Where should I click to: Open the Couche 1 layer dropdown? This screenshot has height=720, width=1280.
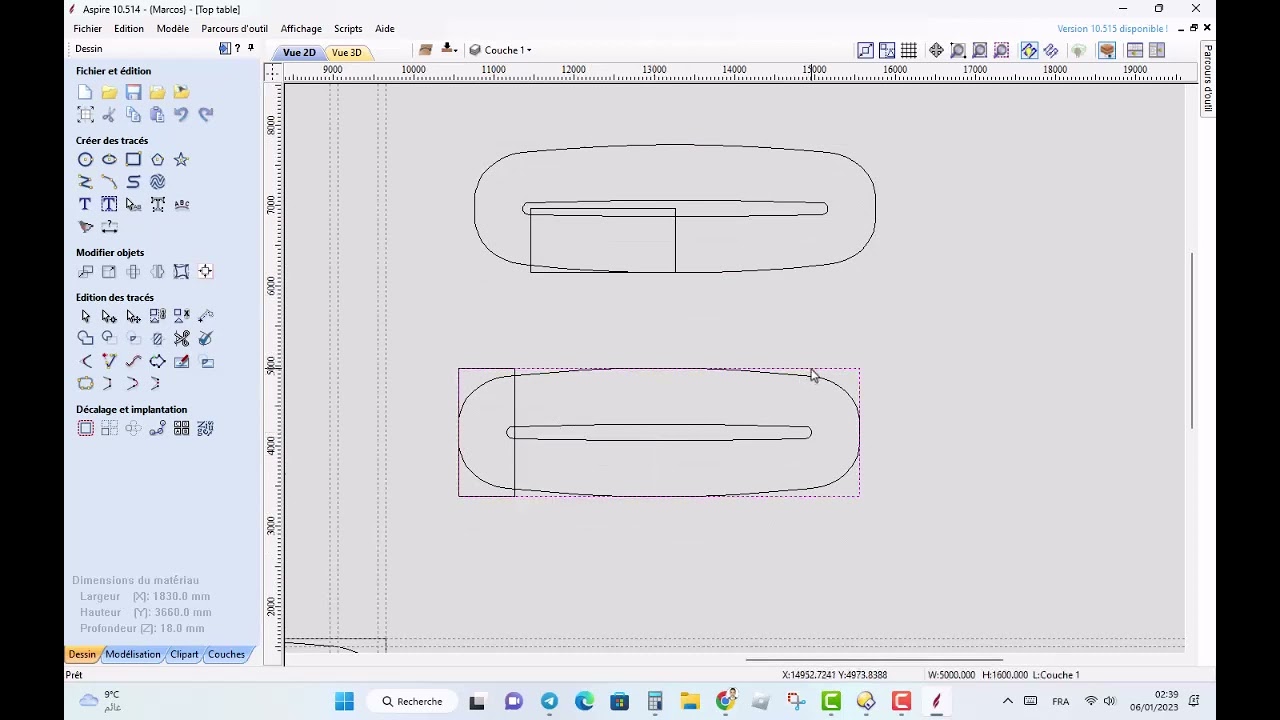501,50
